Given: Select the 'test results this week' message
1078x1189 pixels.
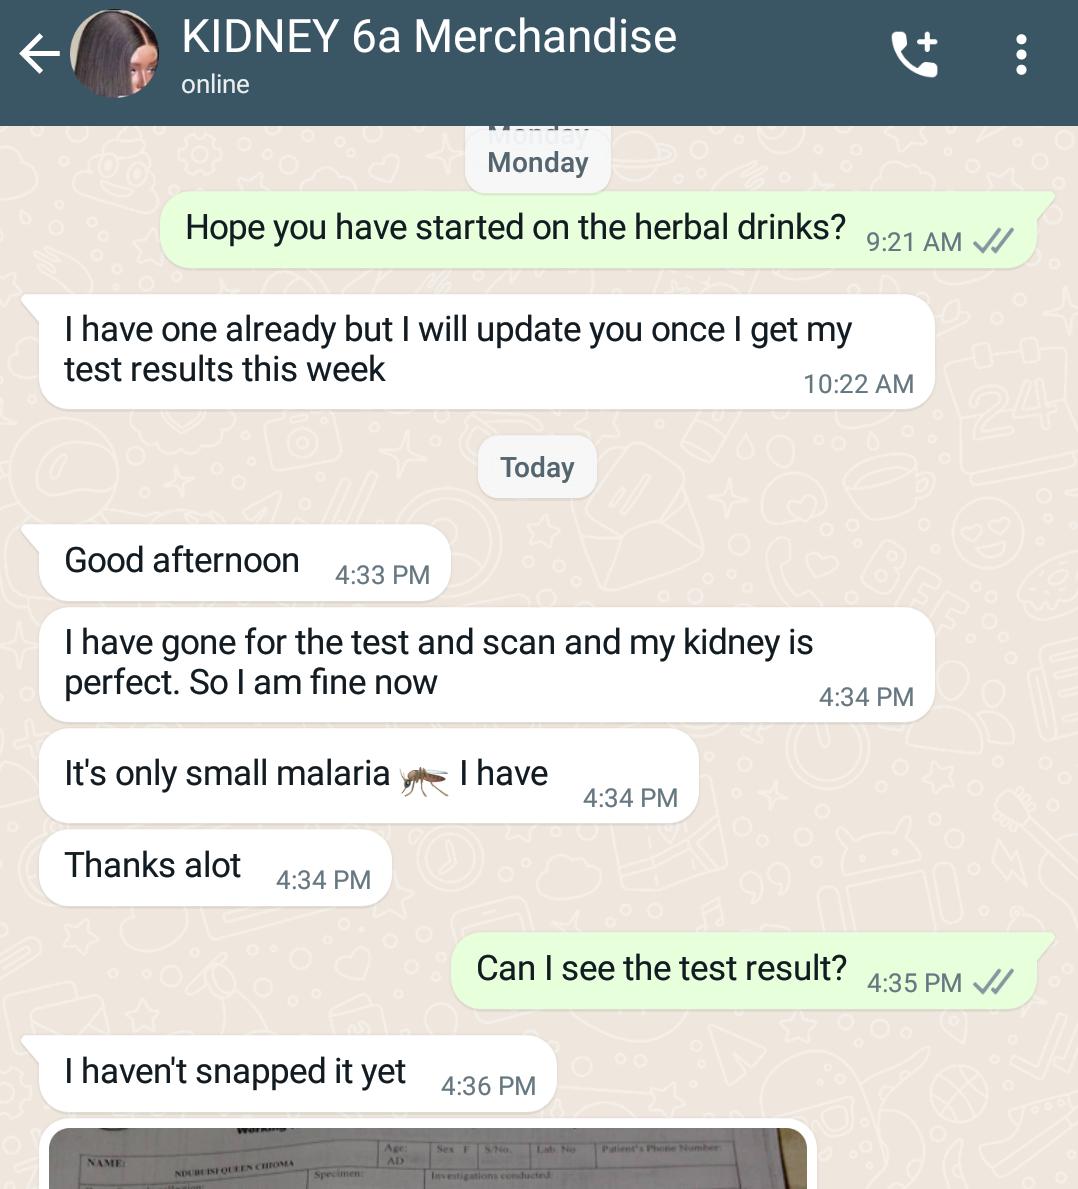Looking at the screenshot, I should coord(486,352).
